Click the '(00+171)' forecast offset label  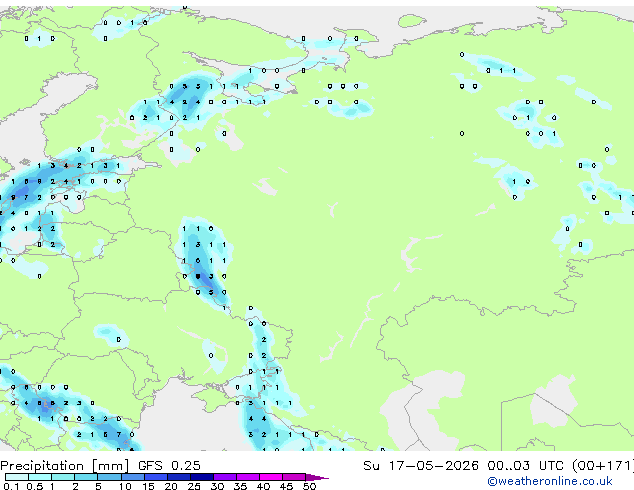[603, 466]
